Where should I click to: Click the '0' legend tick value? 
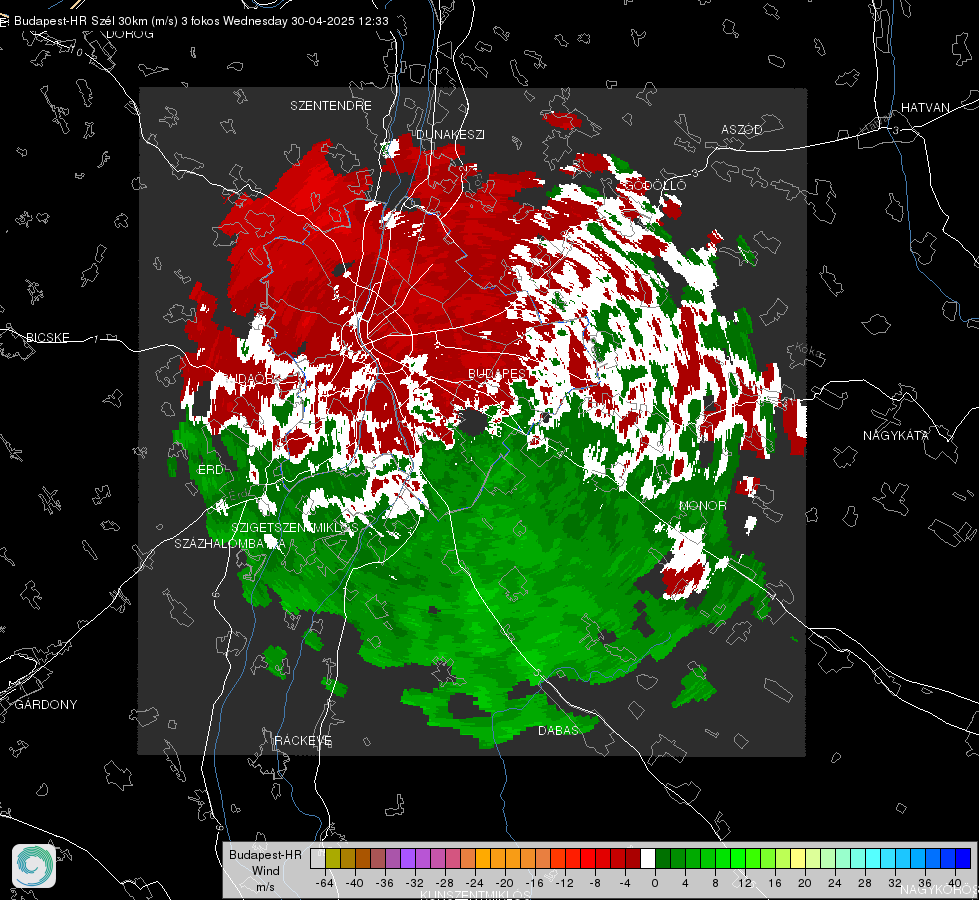655,883
